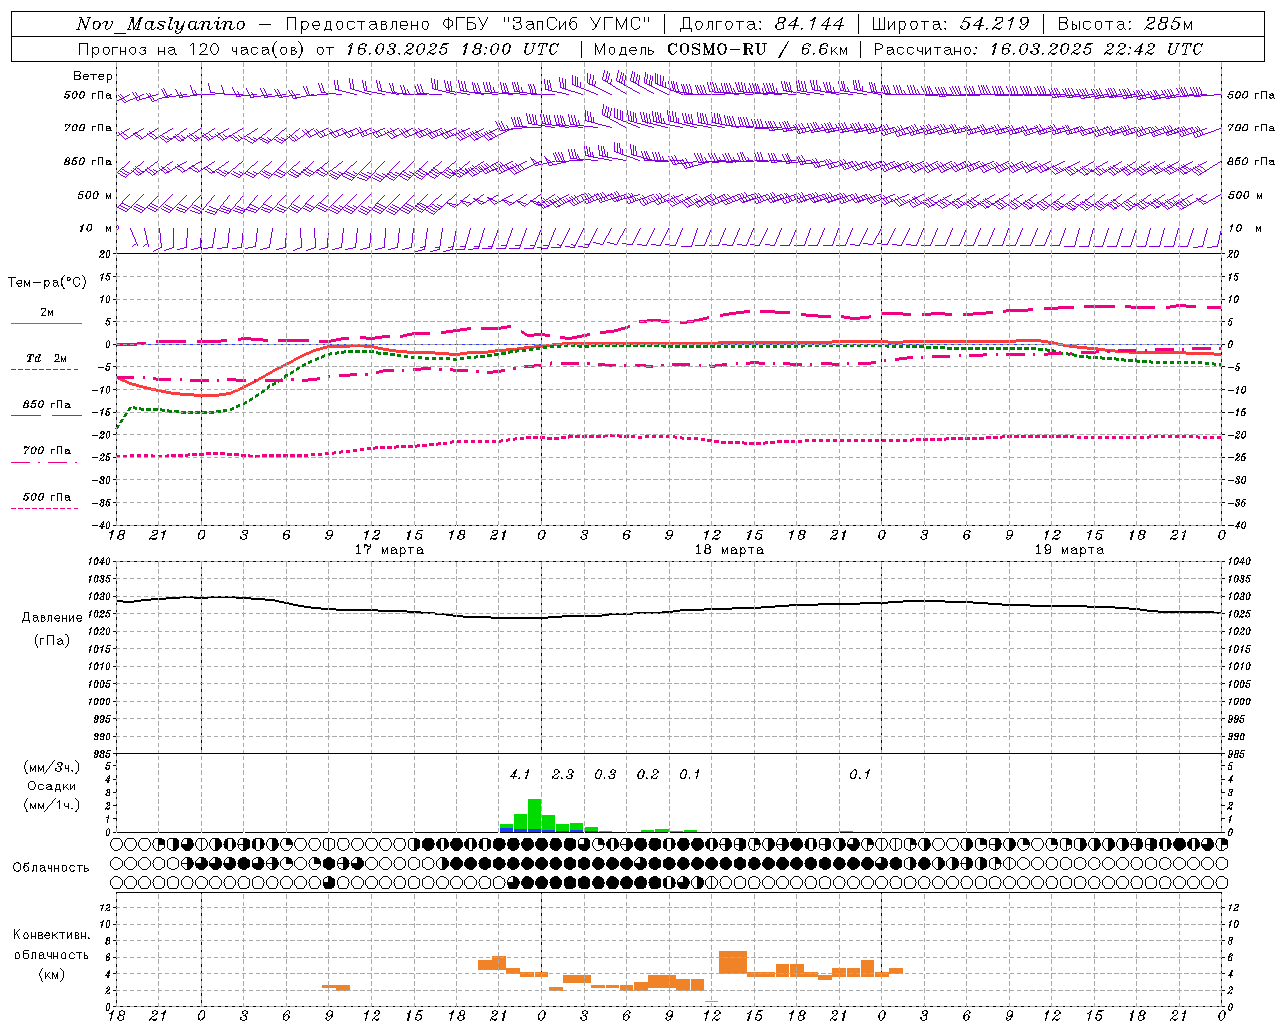Click the 0.3 precipitation total
Screen dimensions: 1280x1024
tap(605, 774)
